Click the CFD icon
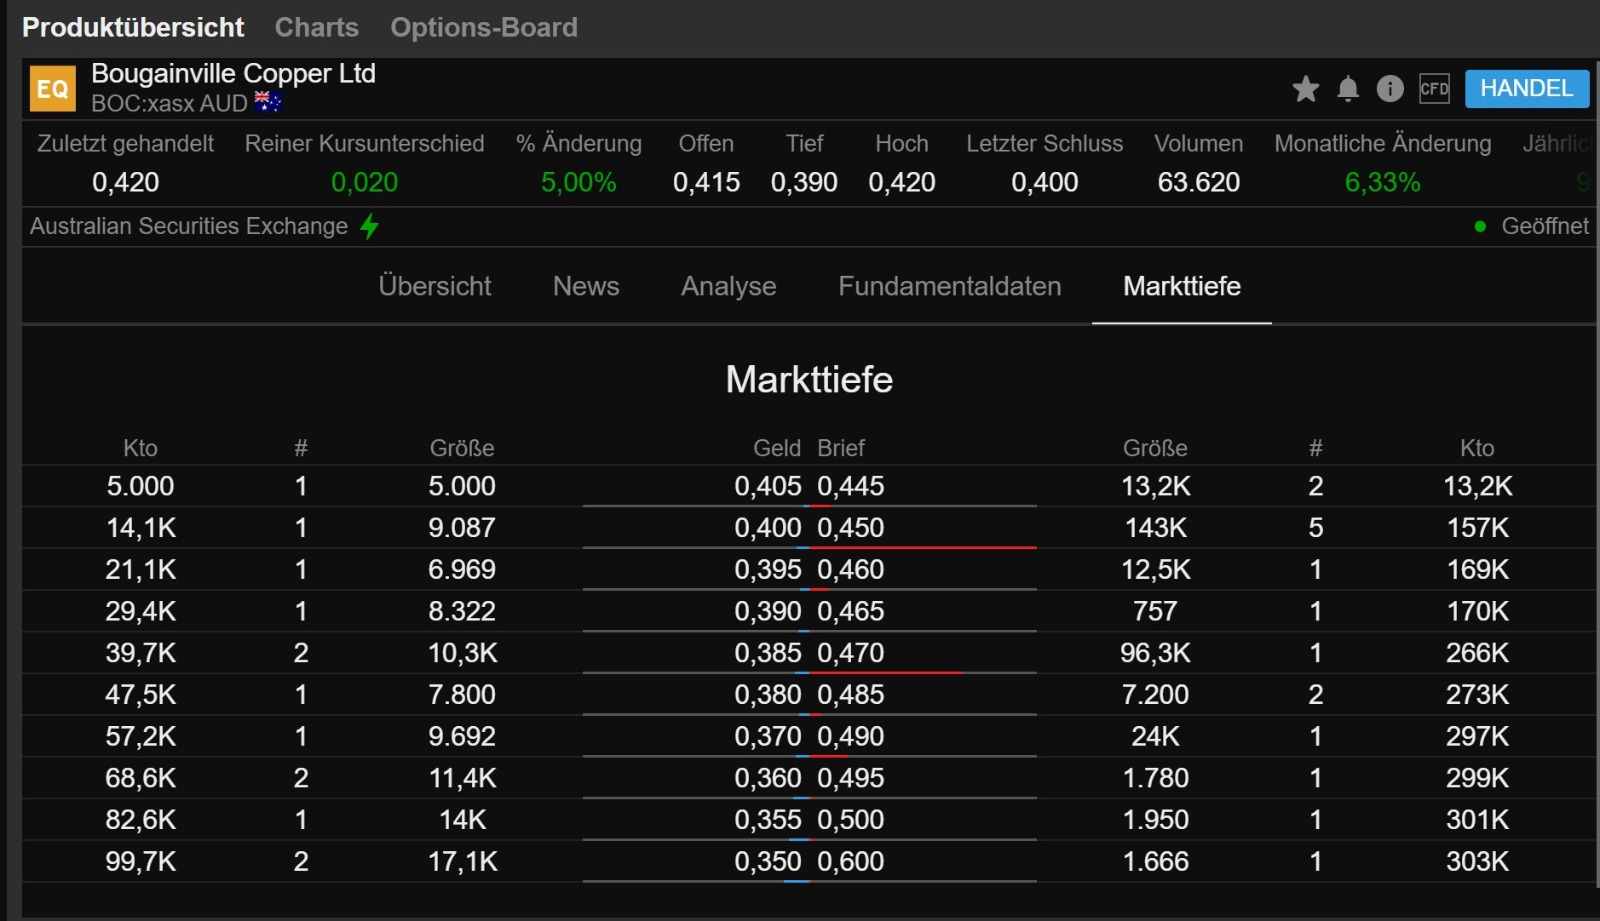The height and width of the screenshot is (921, 1600). coord(1434,89)
